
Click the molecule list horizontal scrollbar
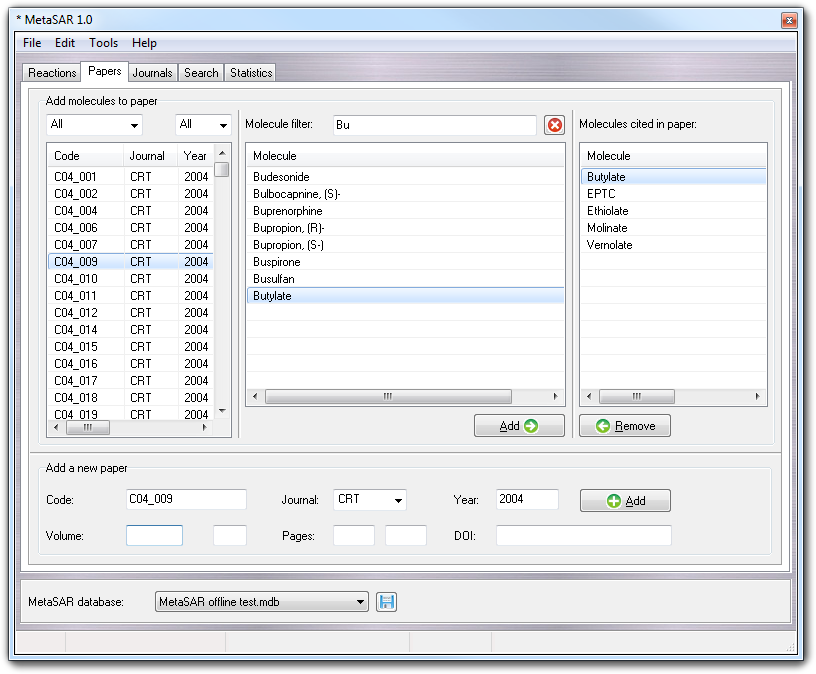click(x=387, y=397)
